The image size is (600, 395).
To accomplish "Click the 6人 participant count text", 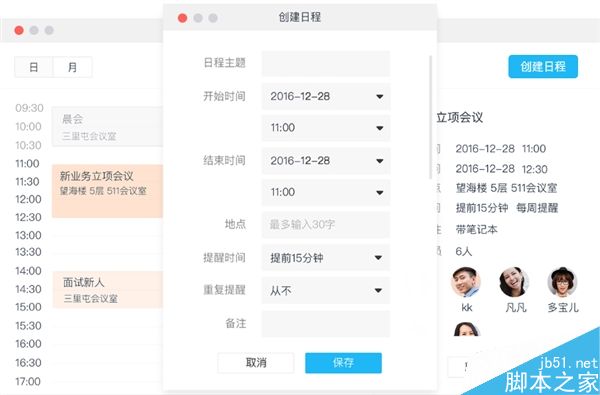I will pyautogui.click(x=464, y=251).
